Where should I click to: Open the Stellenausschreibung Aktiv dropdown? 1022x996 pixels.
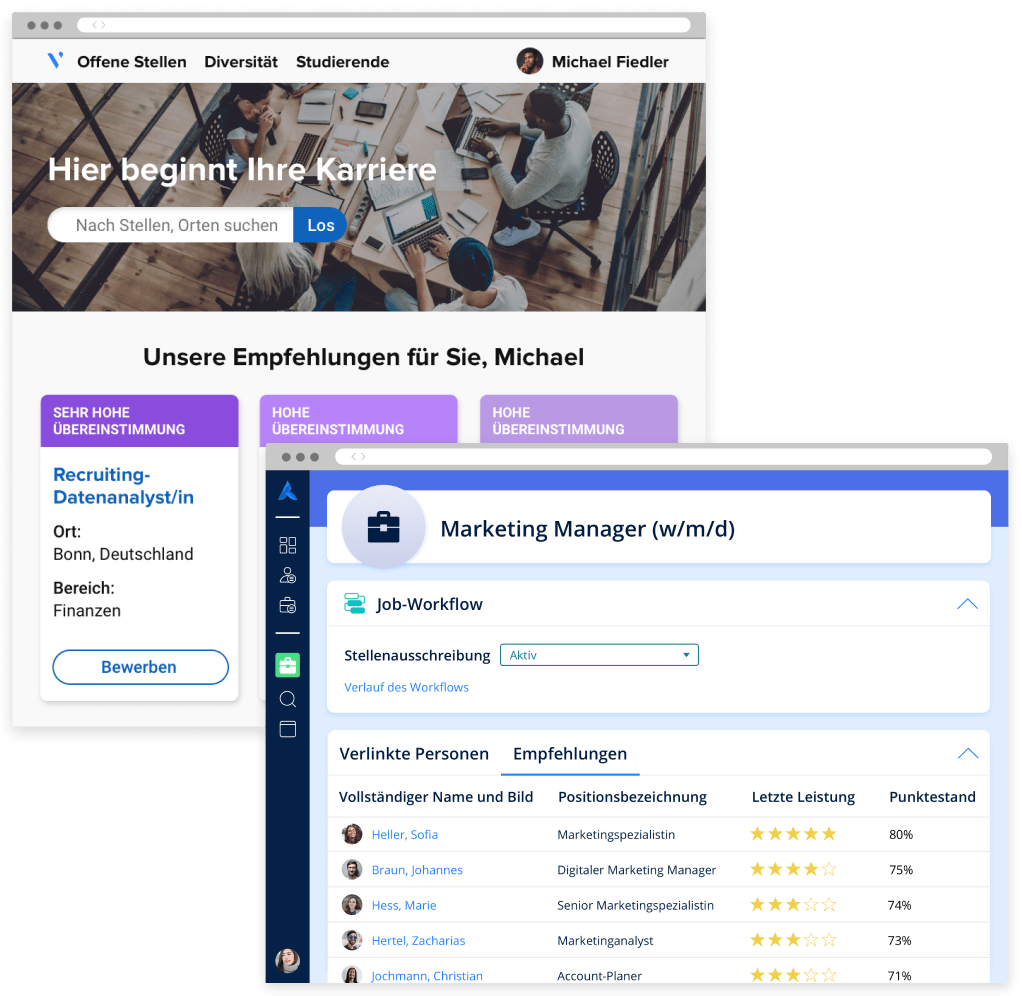[x=599, y=654]
